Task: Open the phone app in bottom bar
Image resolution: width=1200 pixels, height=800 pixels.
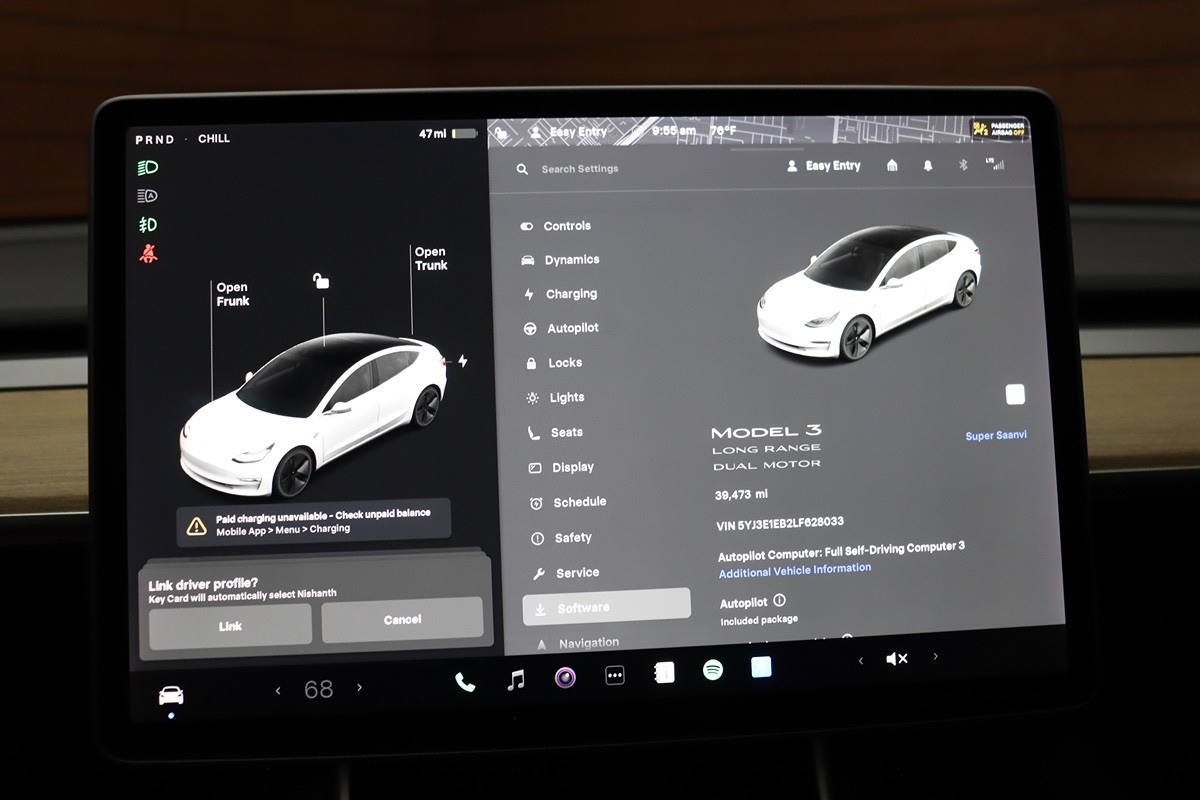Action: coord(465,682)
